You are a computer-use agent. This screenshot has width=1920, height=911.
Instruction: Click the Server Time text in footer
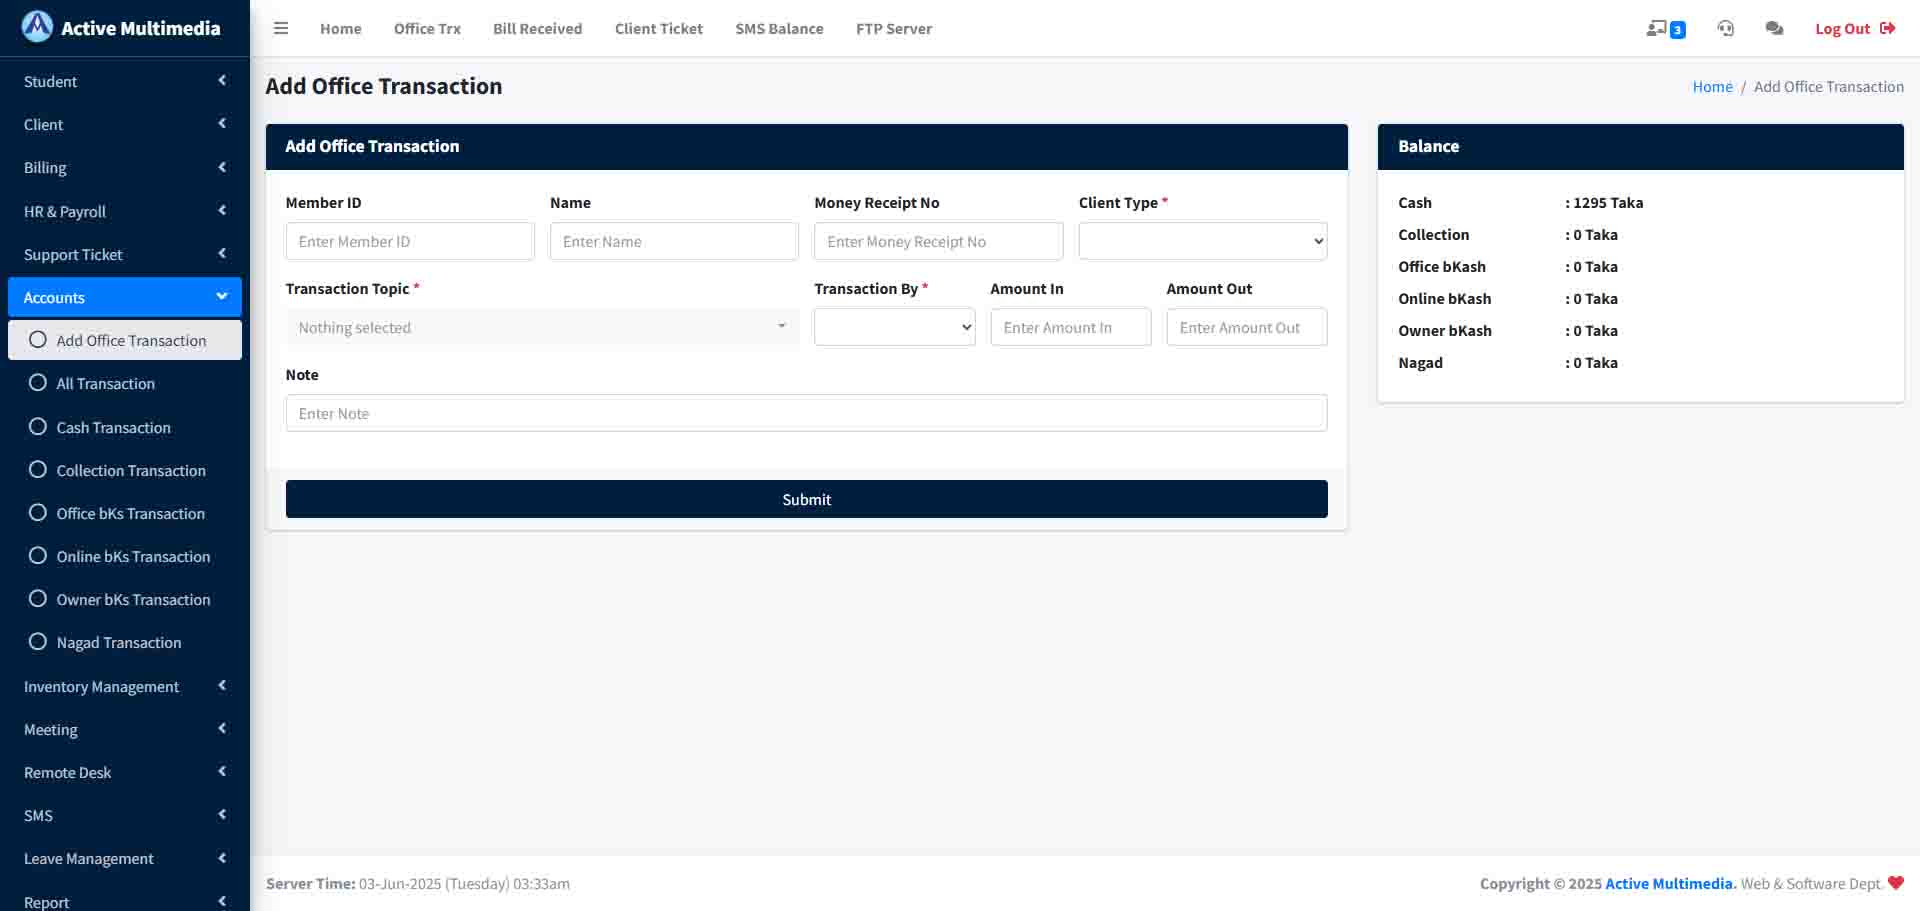tap(418, 884)
